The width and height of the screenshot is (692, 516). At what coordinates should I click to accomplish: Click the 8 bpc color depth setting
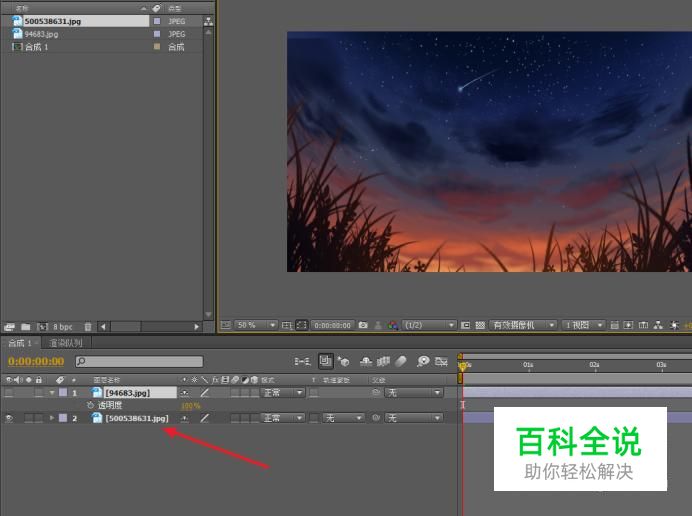pyautogui.click(x=62, y=327)
